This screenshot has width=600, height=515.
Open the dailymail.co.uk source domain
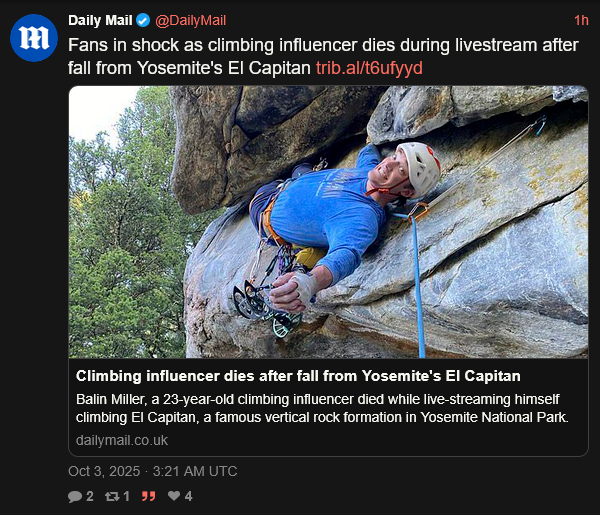click(x=122, y=440)
